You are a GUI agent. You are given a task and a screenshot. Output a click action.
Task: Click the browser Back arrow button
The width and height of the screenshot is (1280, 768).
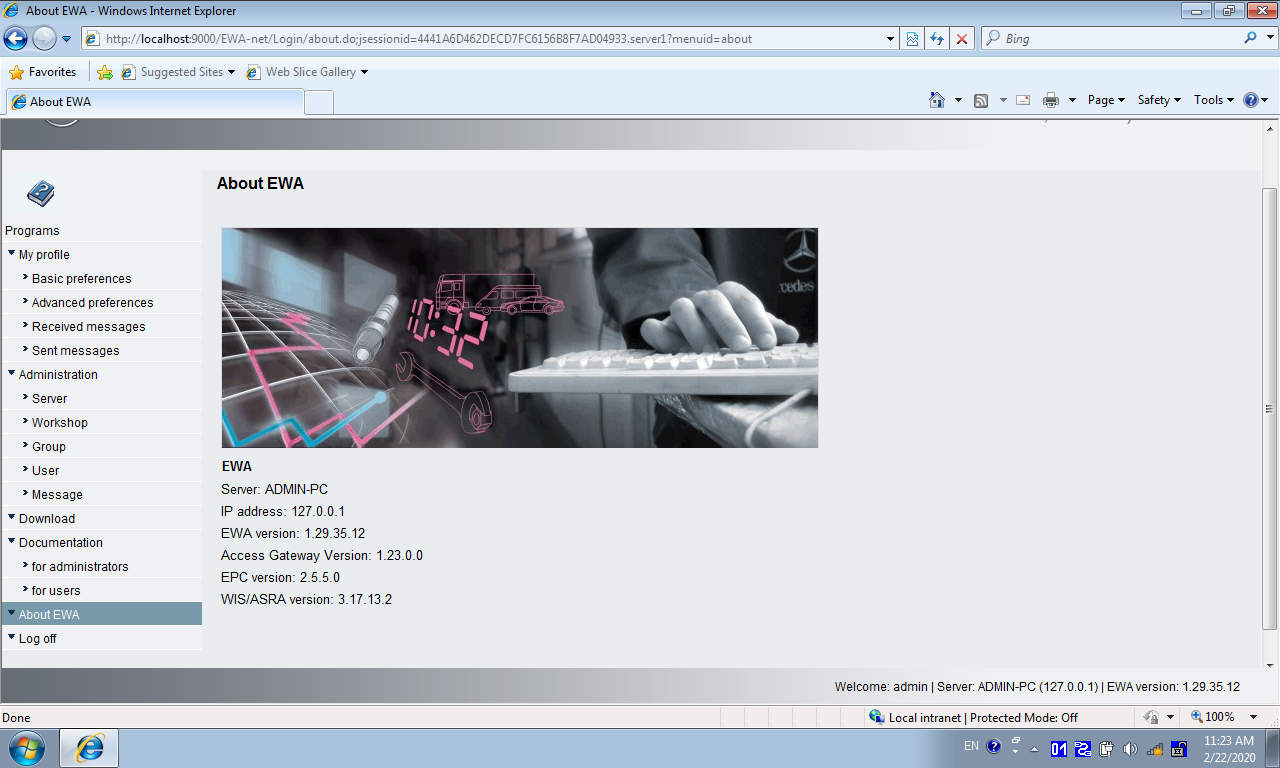tap(16, 39)
